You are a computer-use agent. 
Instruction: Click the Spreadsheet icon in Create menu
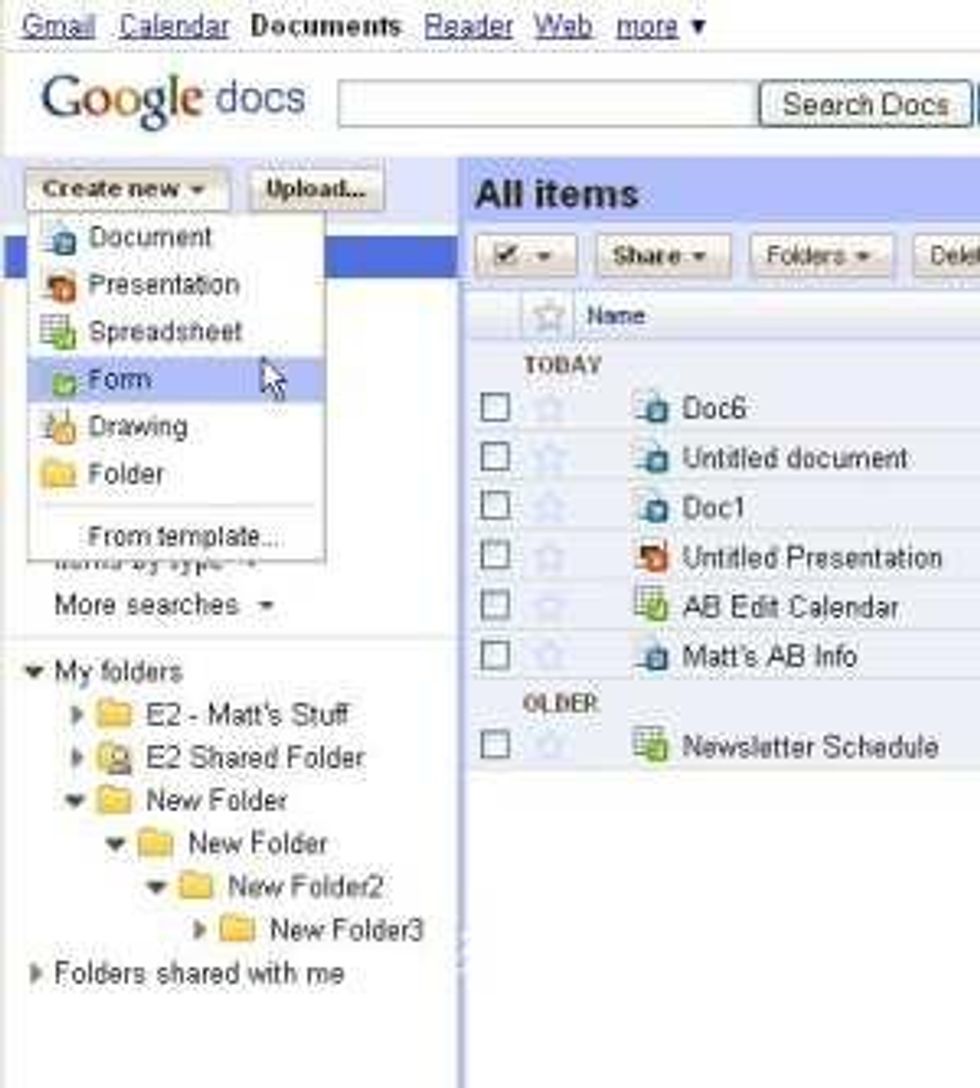pos(60,331)
